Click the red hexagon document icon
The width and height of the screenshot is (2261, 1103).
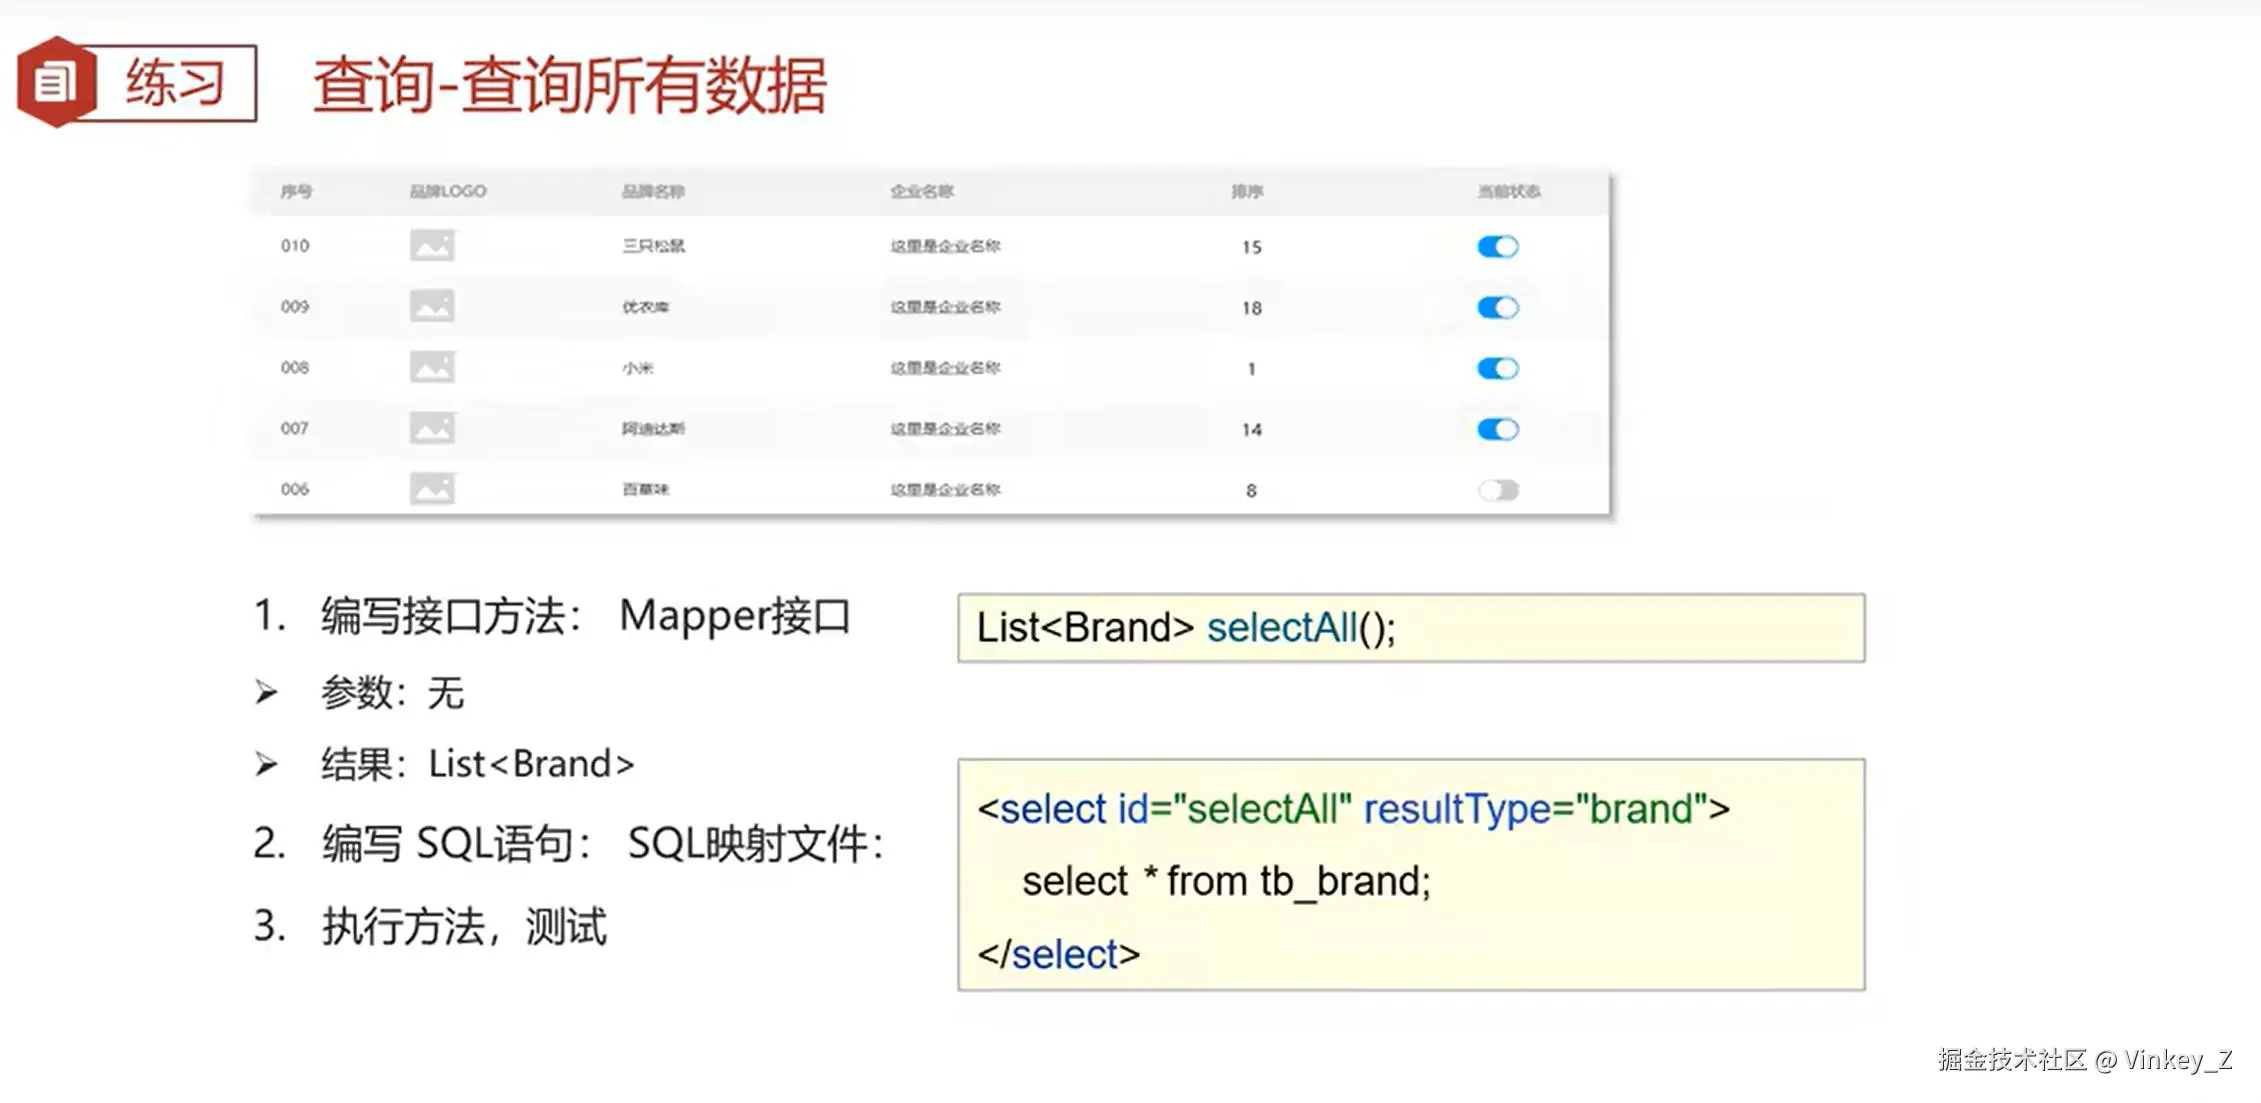tap(56, 82)
